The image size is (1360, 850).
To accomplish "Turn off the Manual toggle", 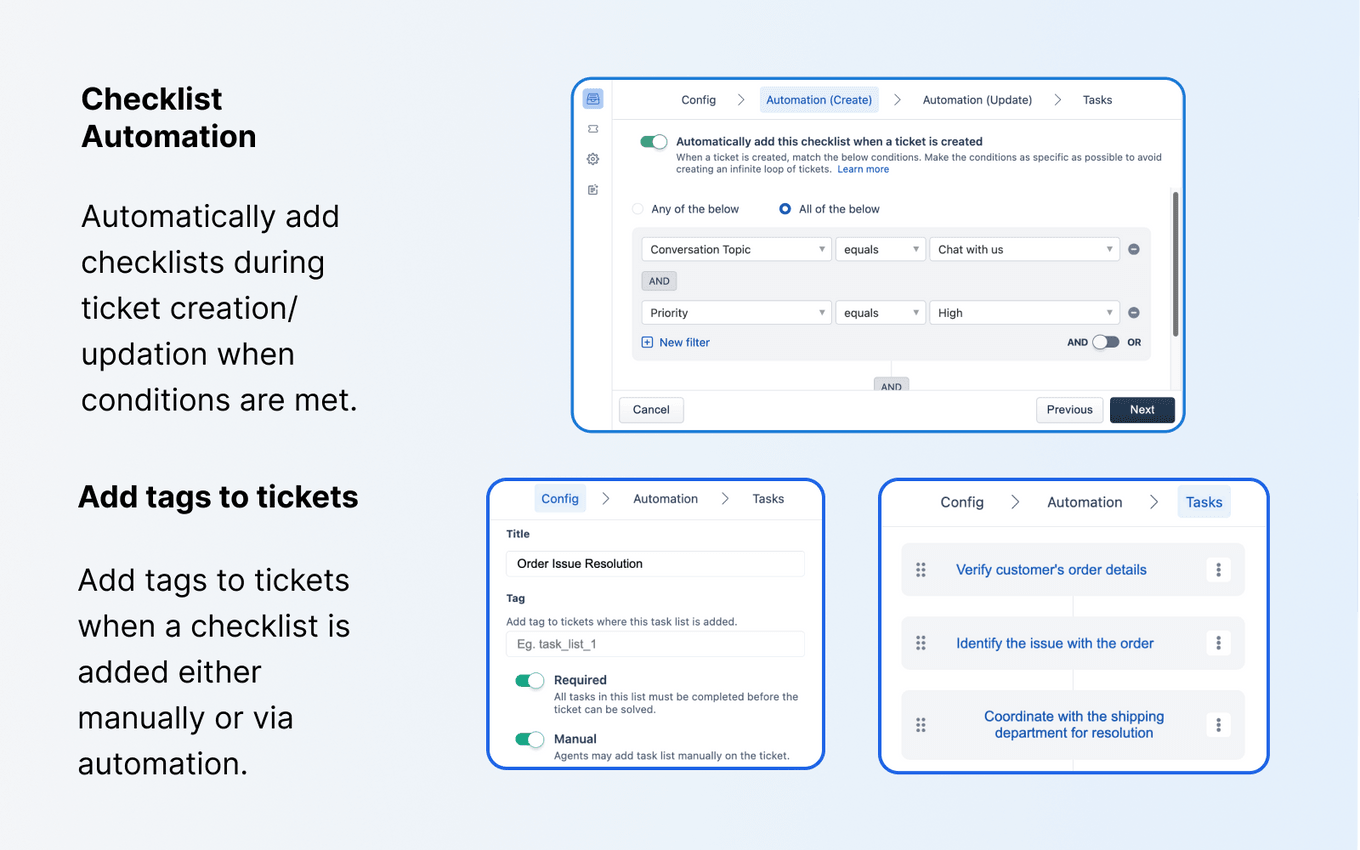I will click(x=529, y=739).
